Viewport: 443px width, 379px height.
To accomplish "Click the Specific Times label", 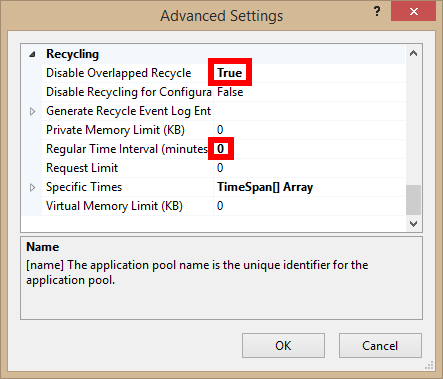I will point(84,187).
